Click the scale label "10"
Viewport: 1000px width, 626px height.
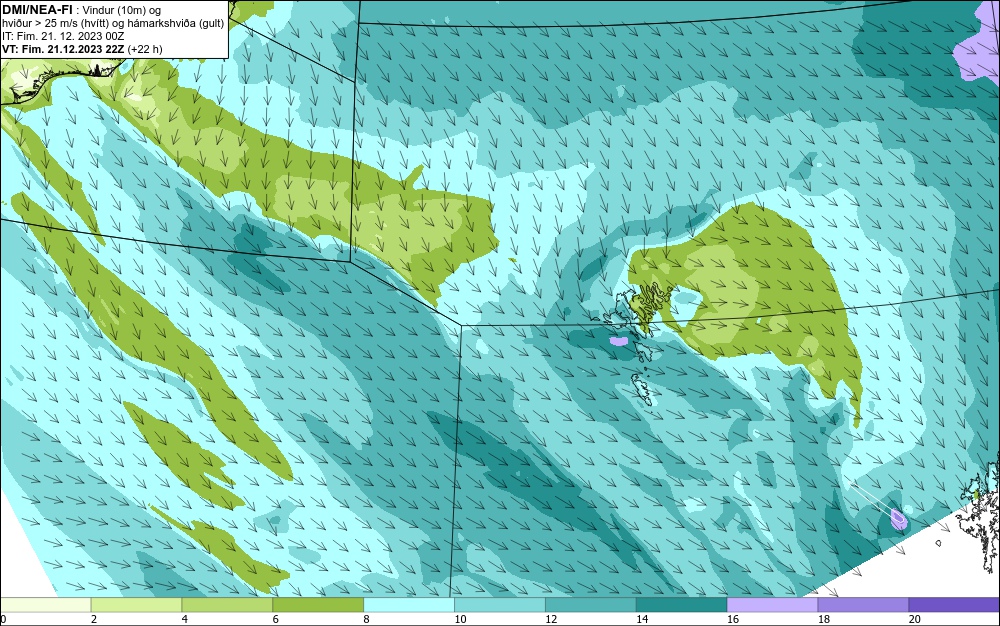[460, 619]
